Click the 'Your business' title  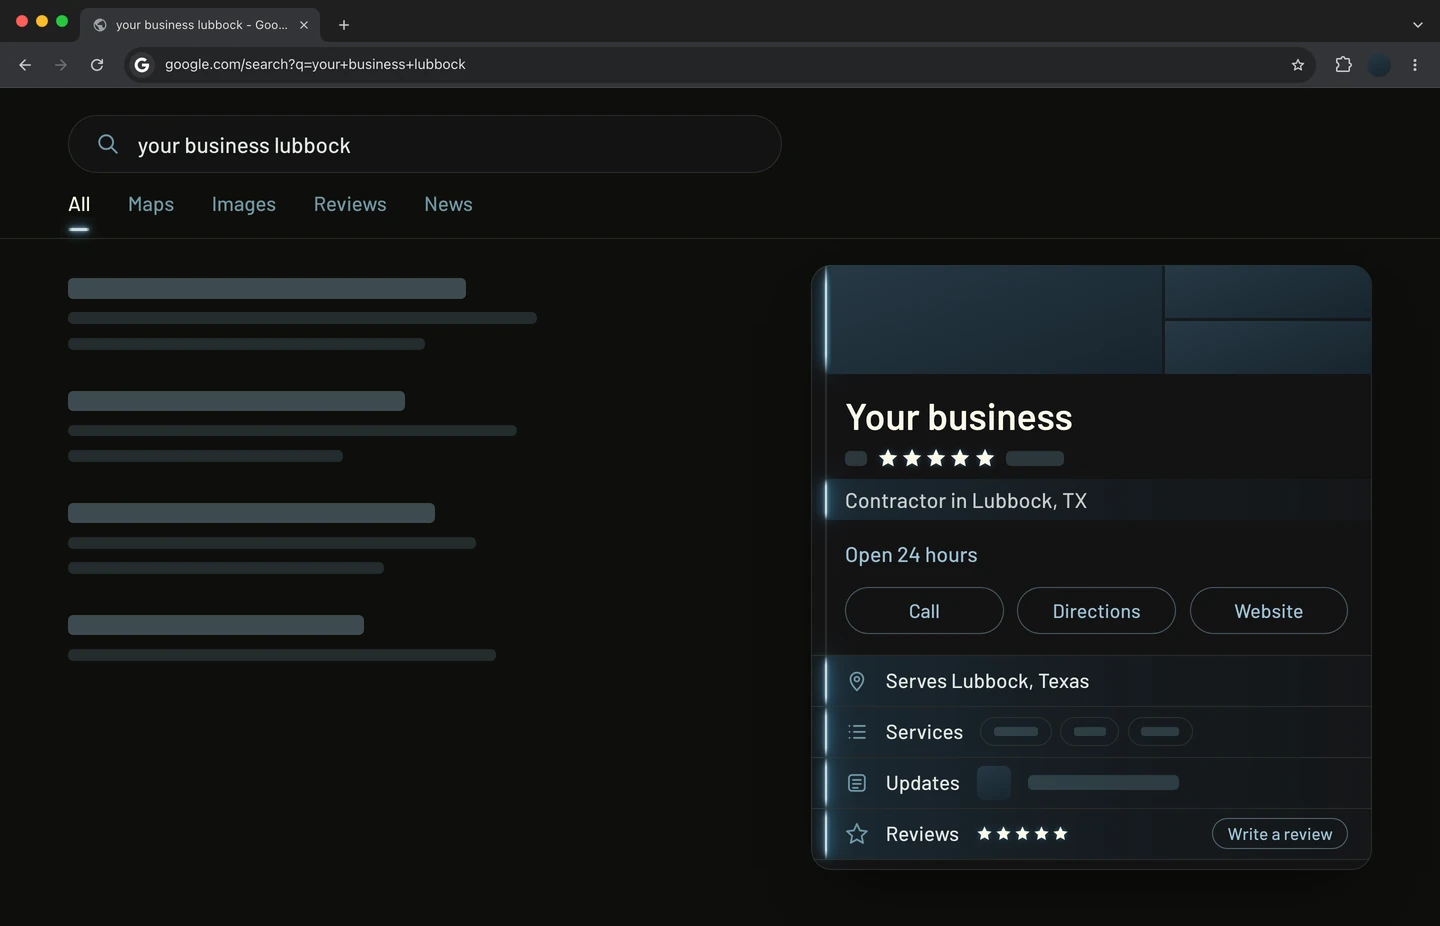pyautogui.click(x=958, y=417)
